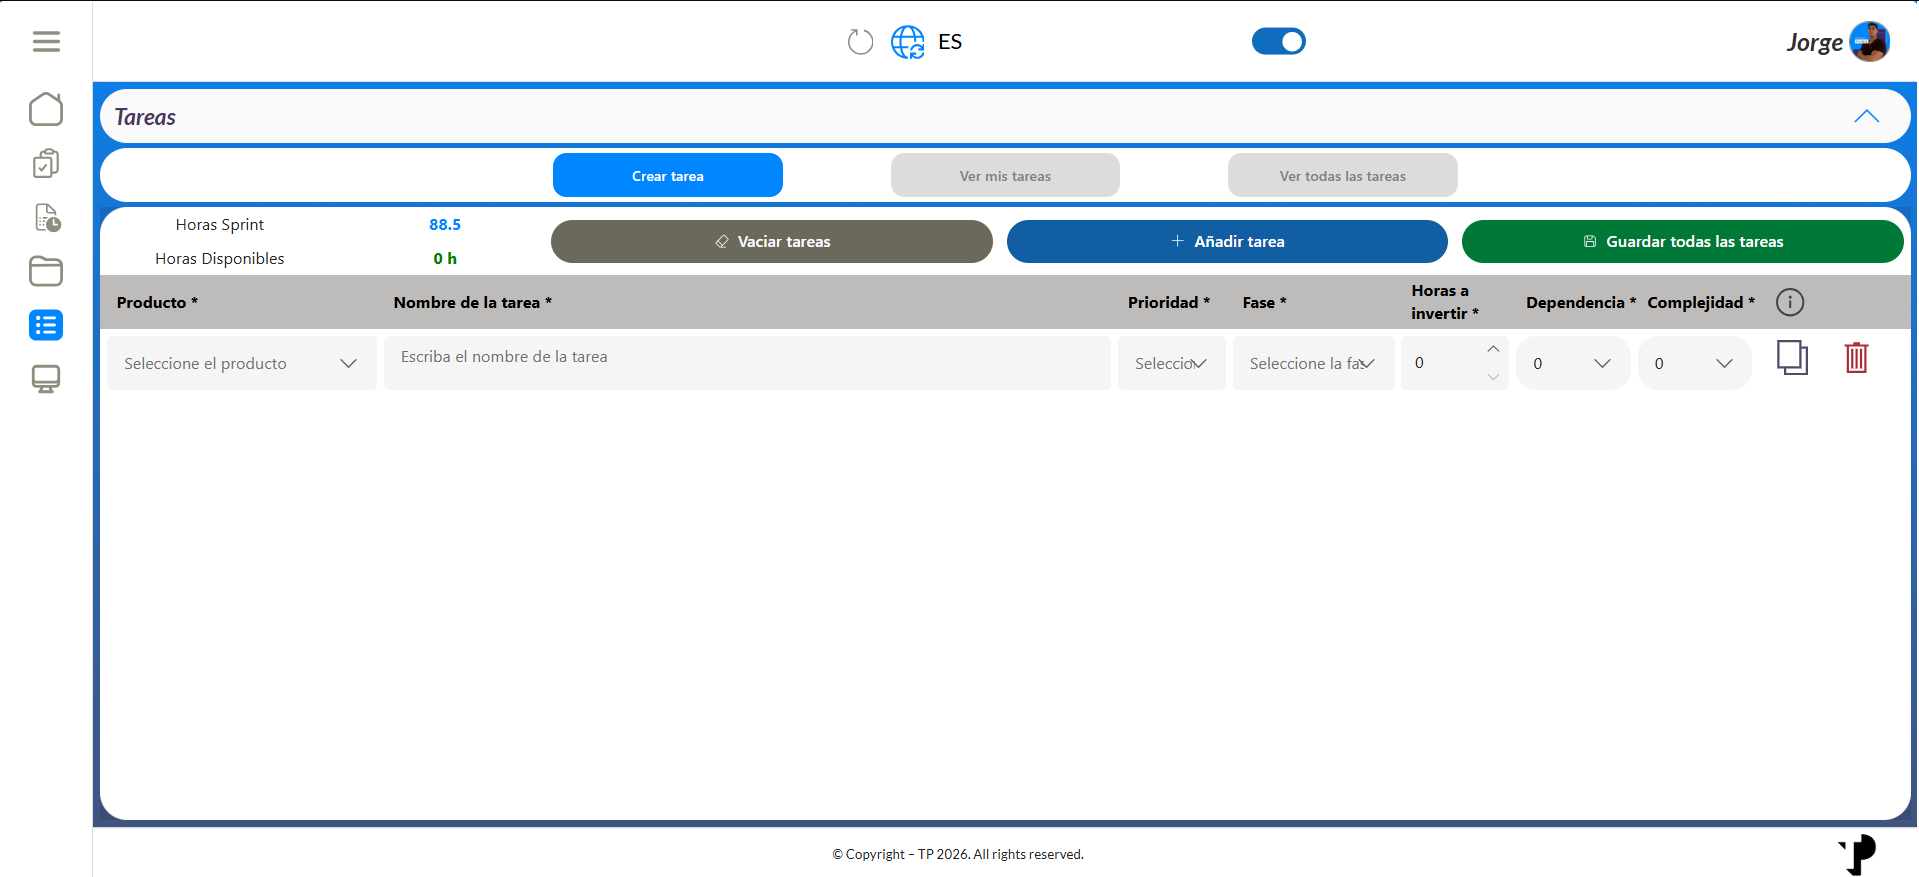Click the TP logo in footer
This screenshot has height=877, width=1919.
point(1858,855)
